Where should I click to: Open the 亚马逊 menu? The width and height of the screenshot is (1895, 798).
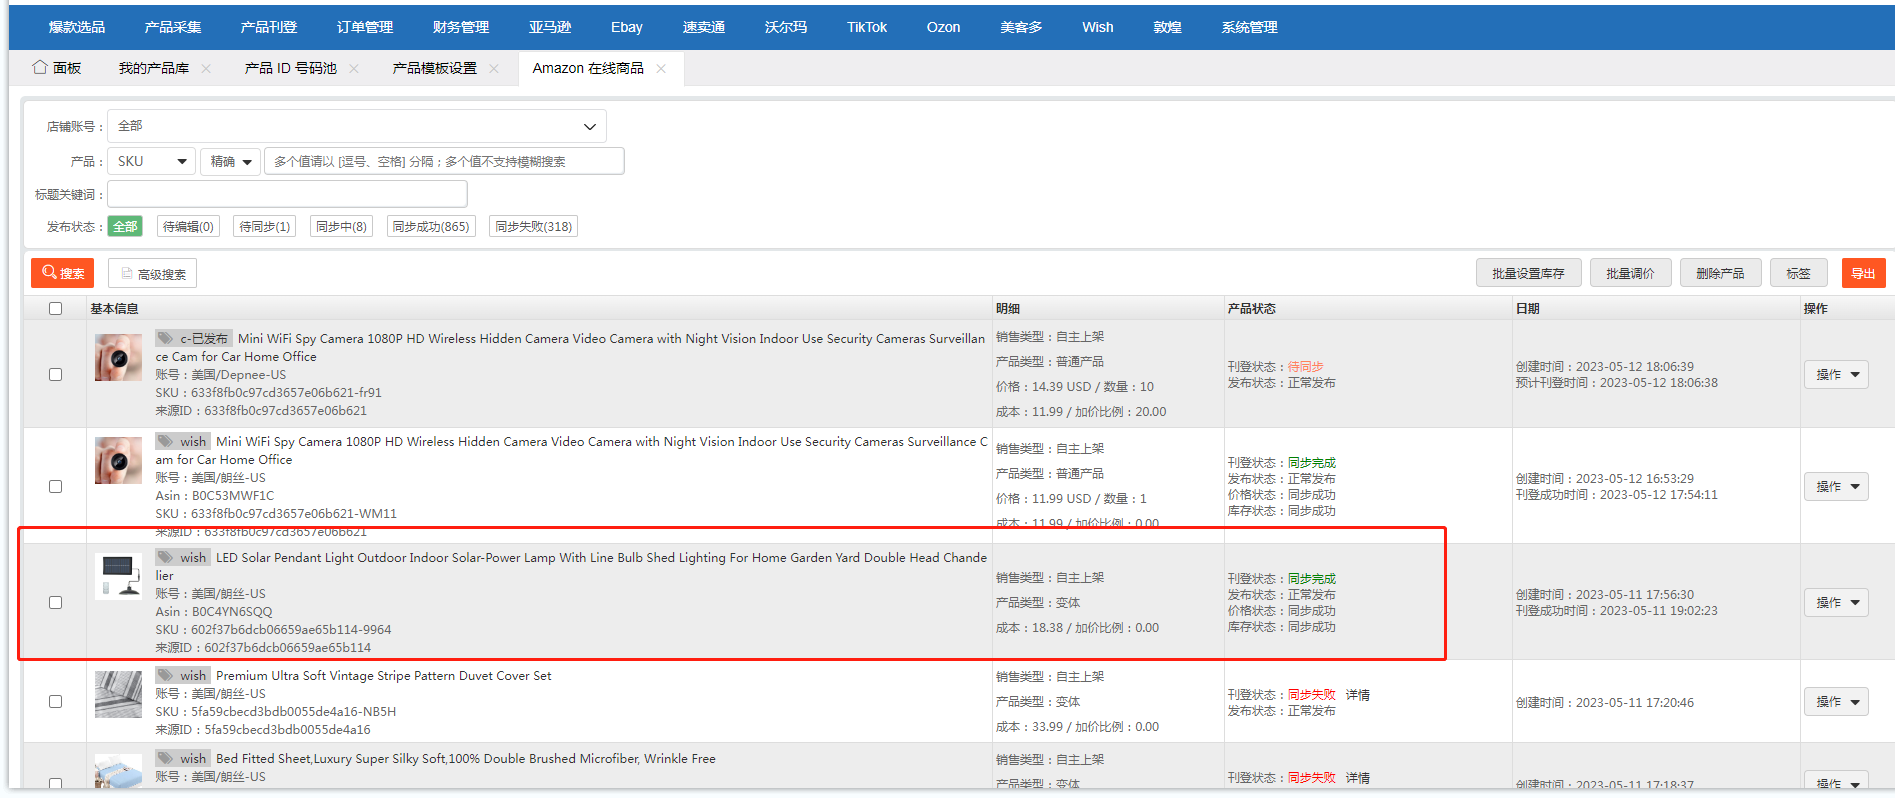point(550,27)
